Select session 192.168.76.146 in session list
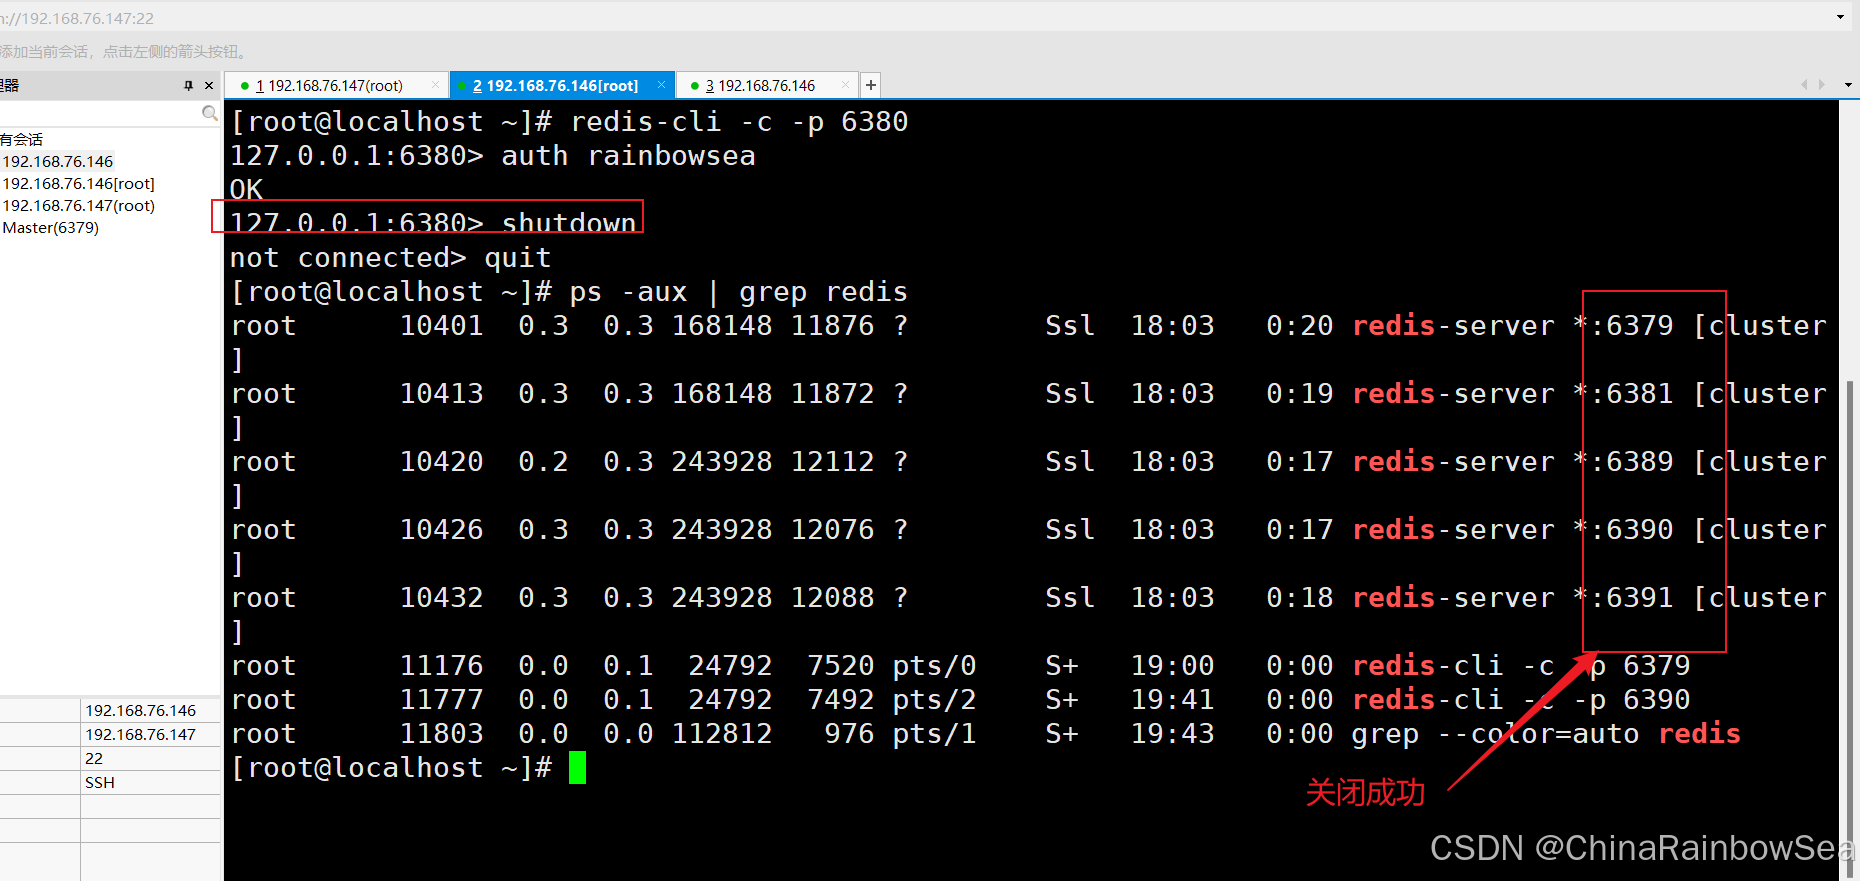 pyautogui.click(x=58, y=161)
